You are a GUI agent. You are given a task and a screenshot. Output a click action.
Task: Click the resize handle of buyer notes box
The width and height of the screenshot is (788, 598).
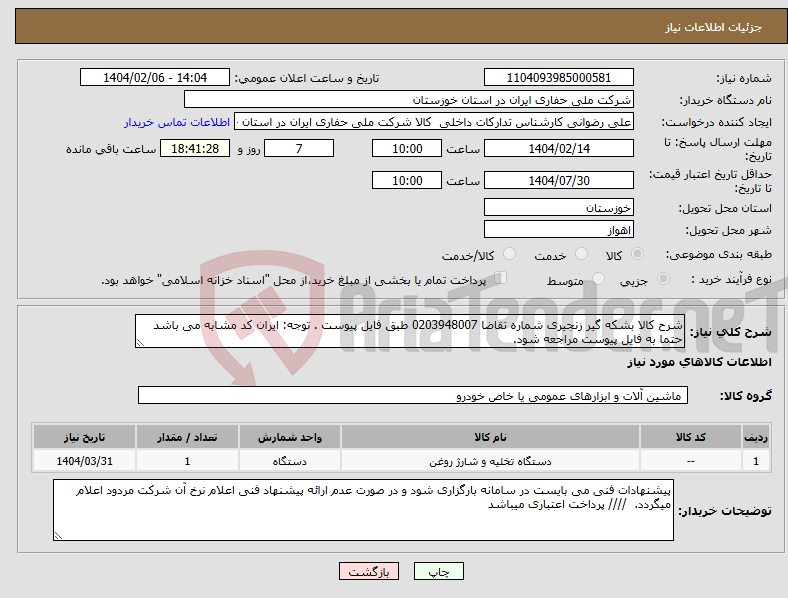(58, 536)
